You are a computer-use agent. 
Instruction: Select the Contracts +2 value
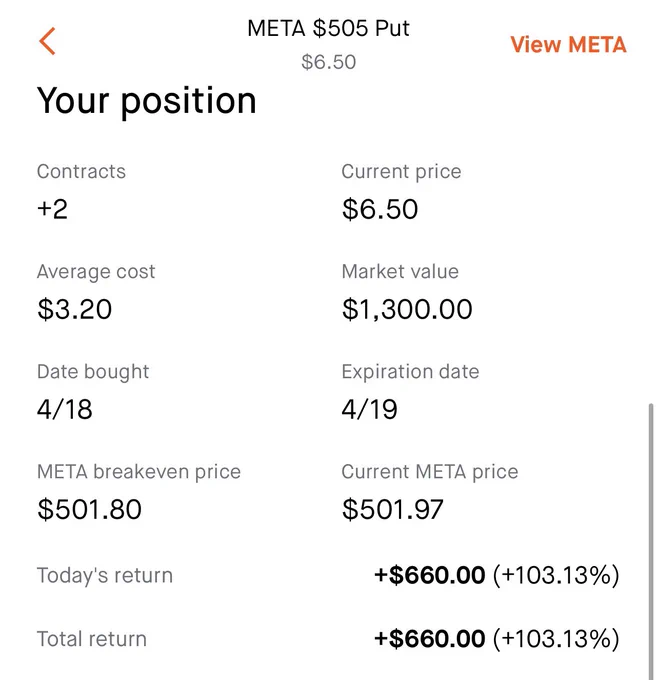point(52,209)
